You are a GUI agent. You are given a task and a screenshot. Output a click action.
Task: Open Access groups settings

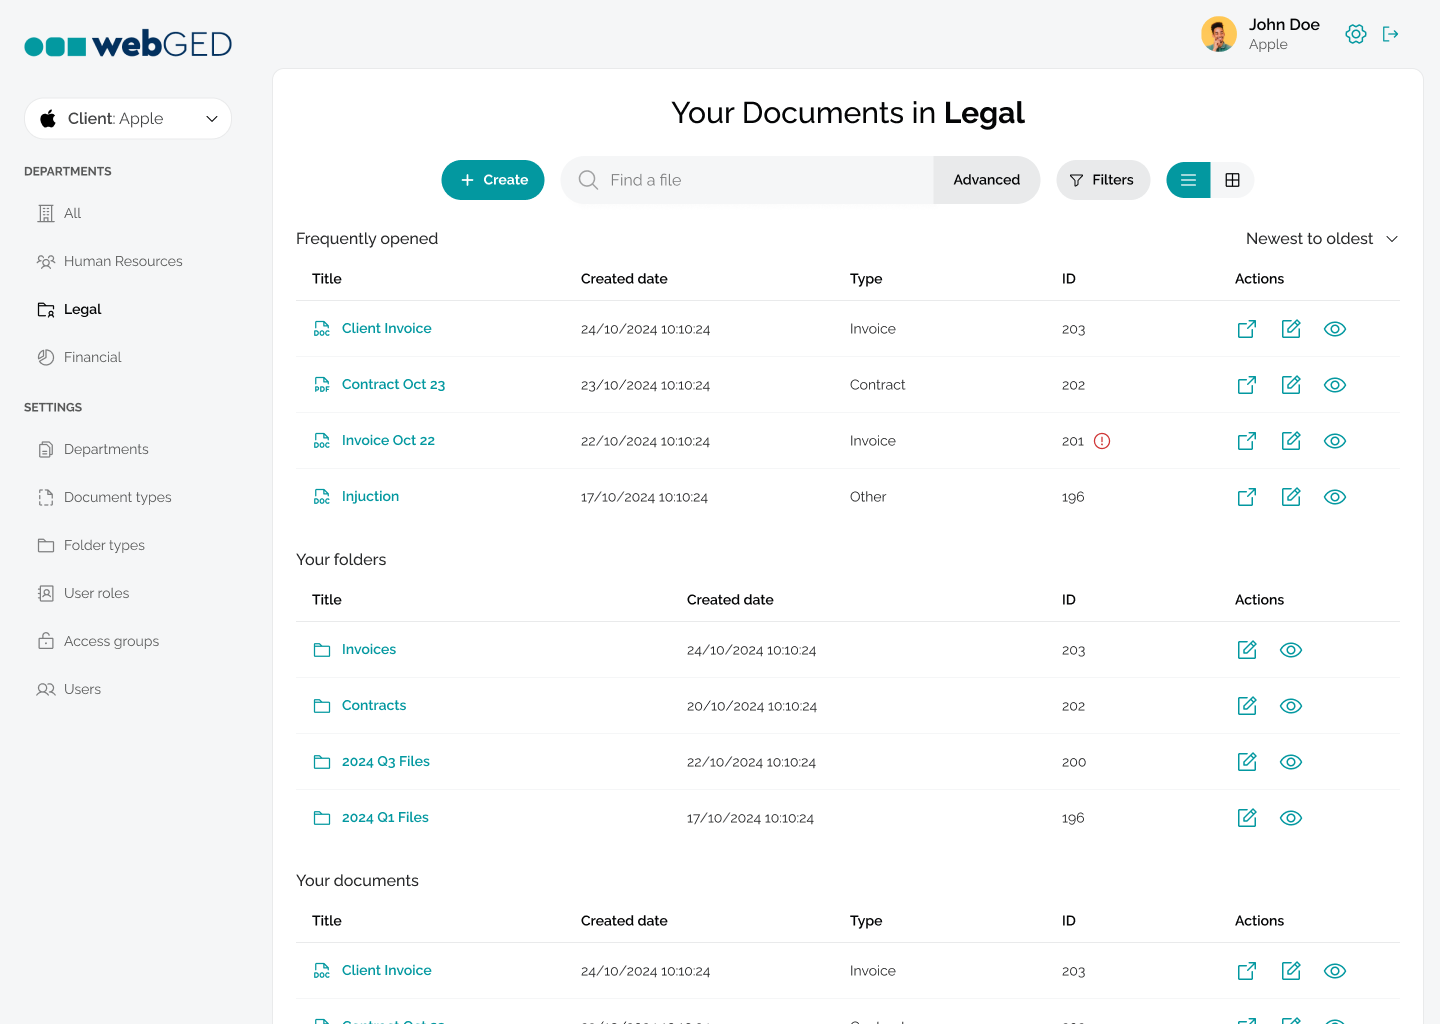click(99, 641)
